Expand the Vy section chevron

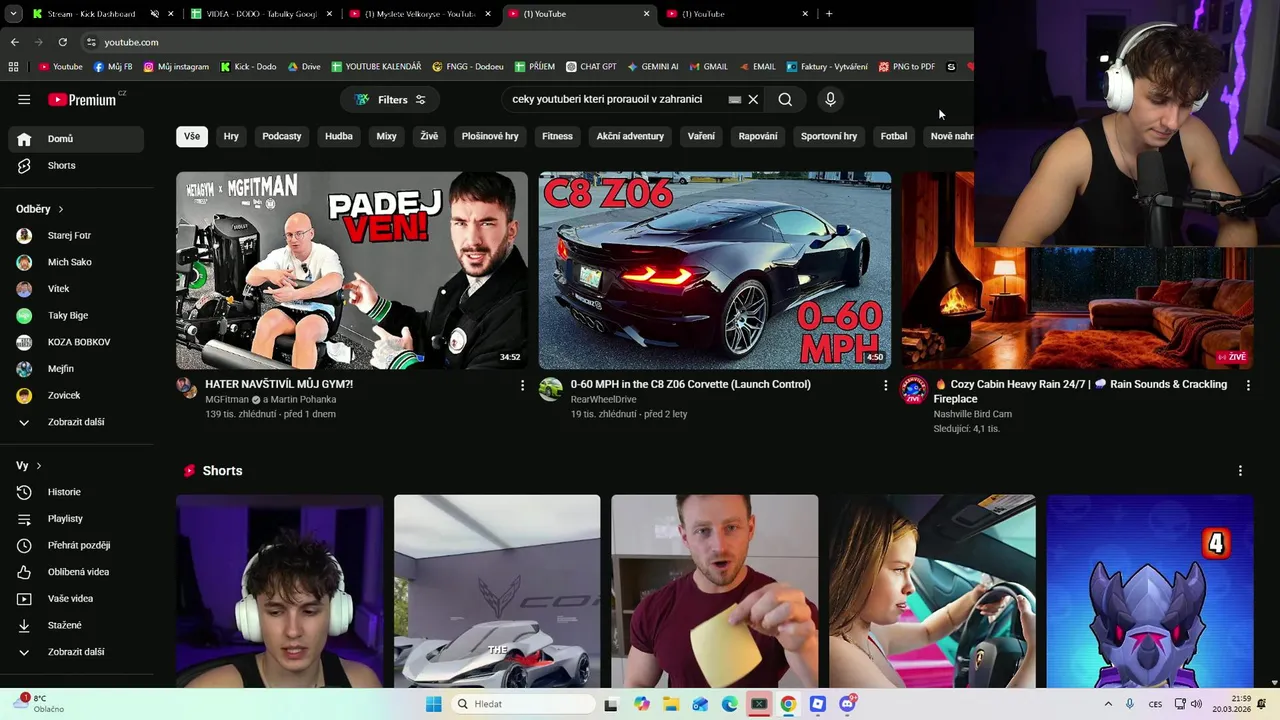pyautogui.click(x=39, y=466)
